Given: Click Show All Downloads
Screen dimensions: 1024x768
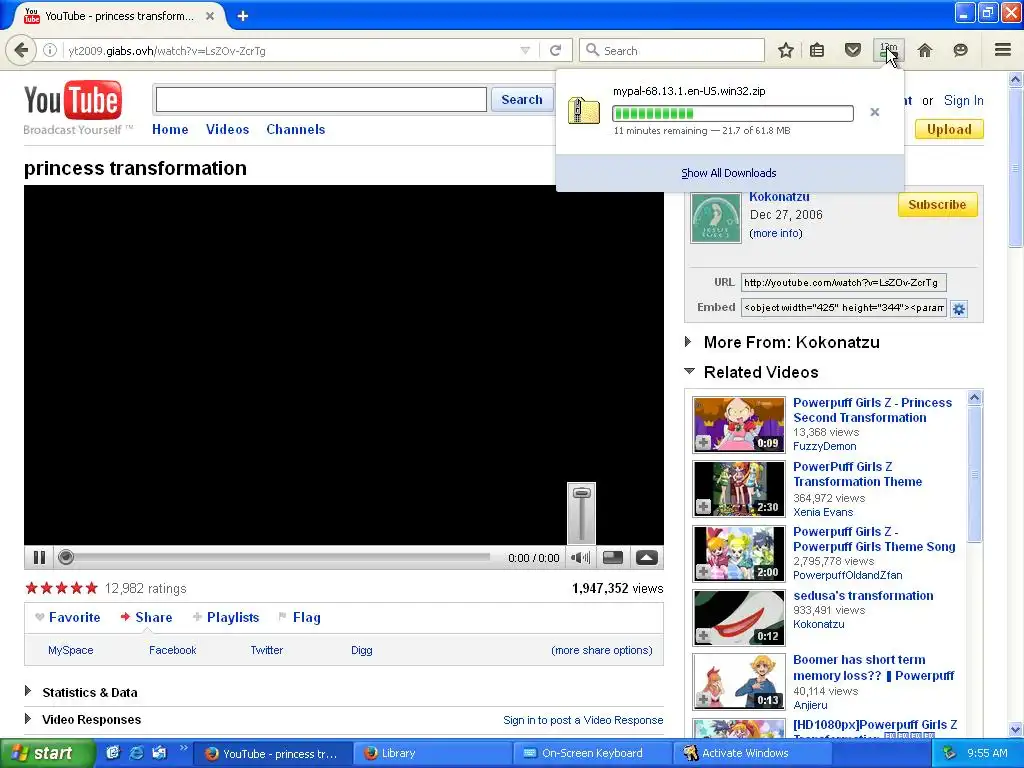Looking at the screenshot, I should click(x=729, y=173).
